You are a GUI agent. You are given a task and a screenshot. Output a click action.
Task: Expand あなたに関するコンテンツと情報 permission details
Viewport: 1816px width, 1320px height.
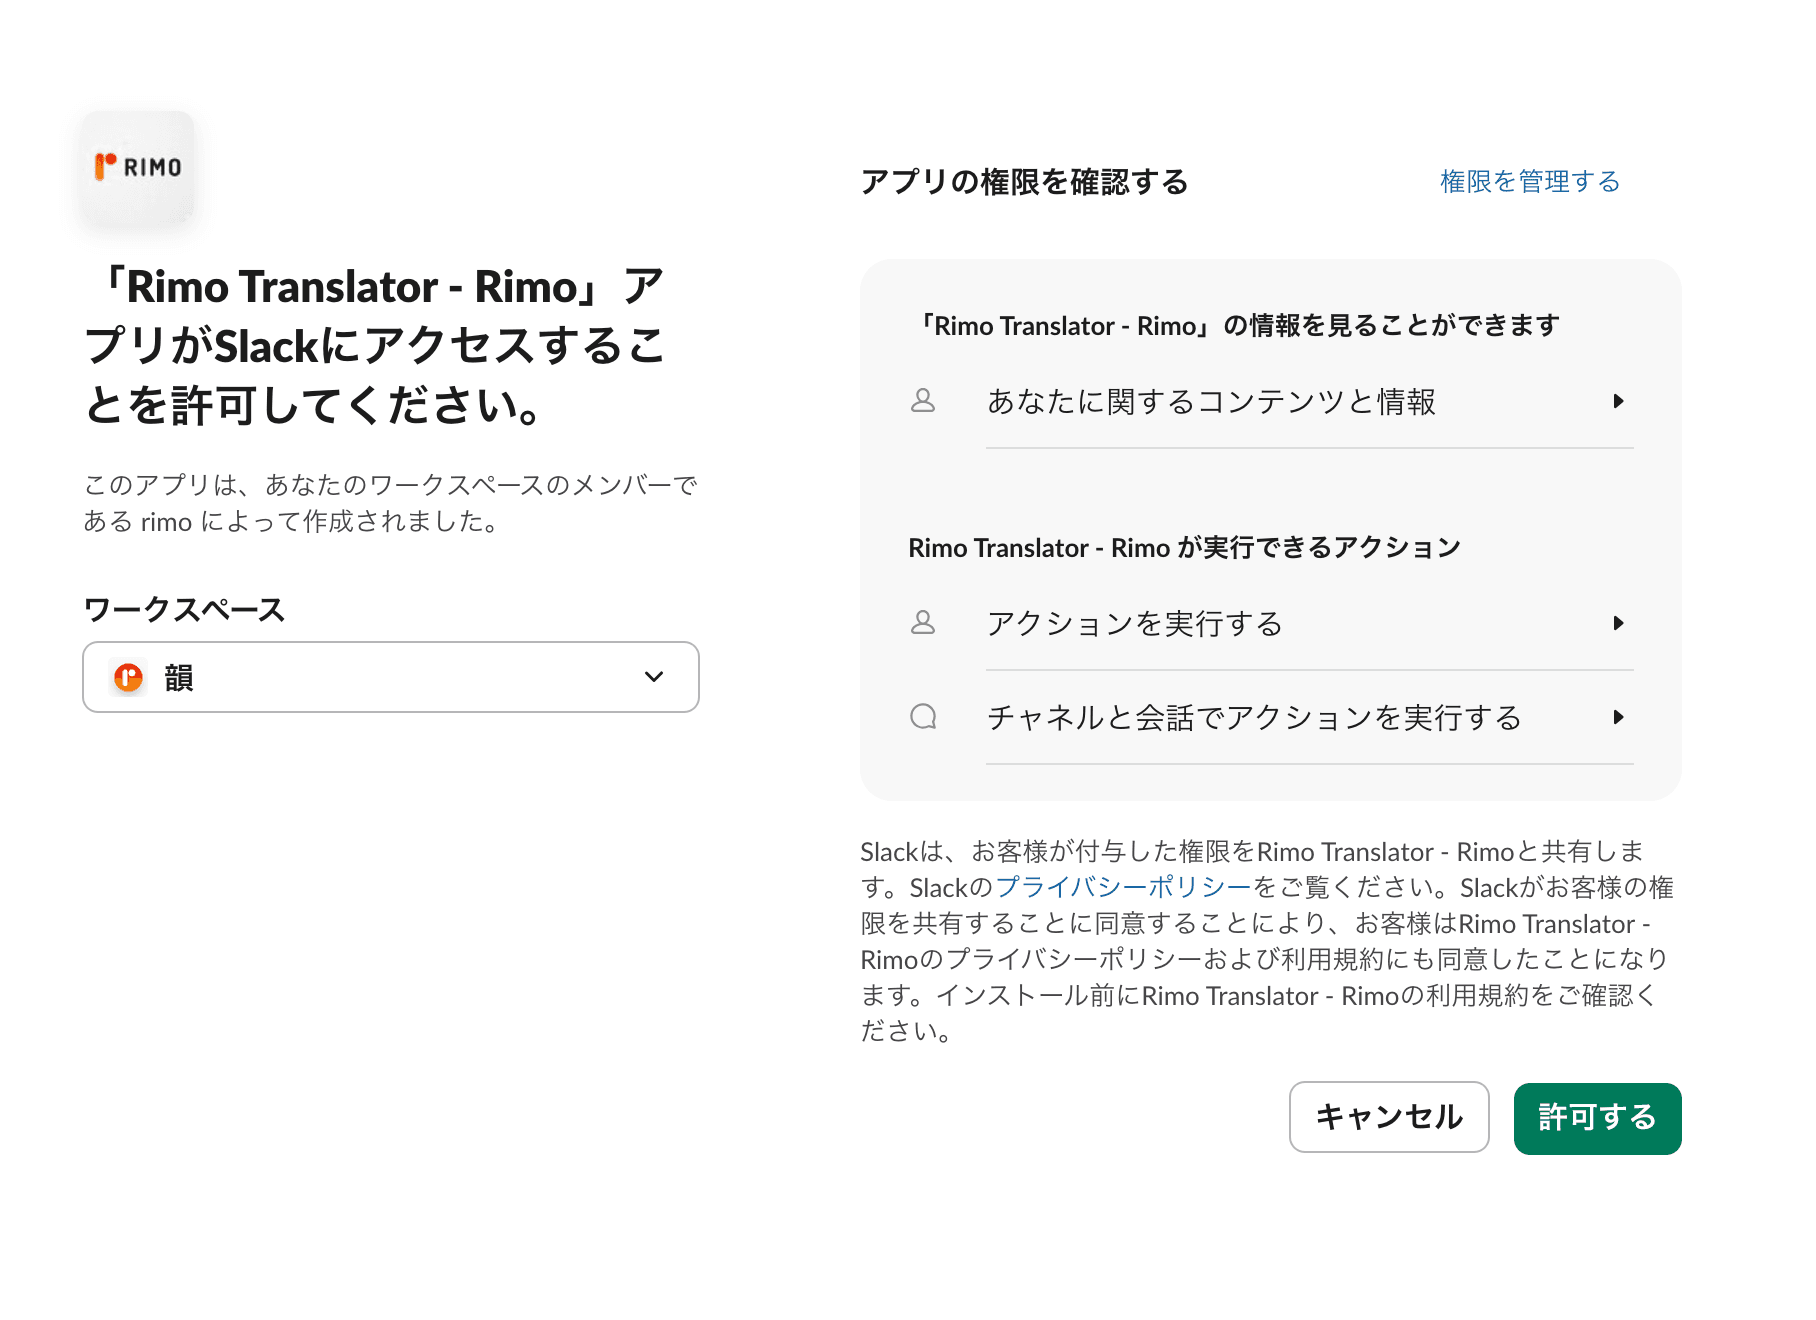(x=1619, y=402)
